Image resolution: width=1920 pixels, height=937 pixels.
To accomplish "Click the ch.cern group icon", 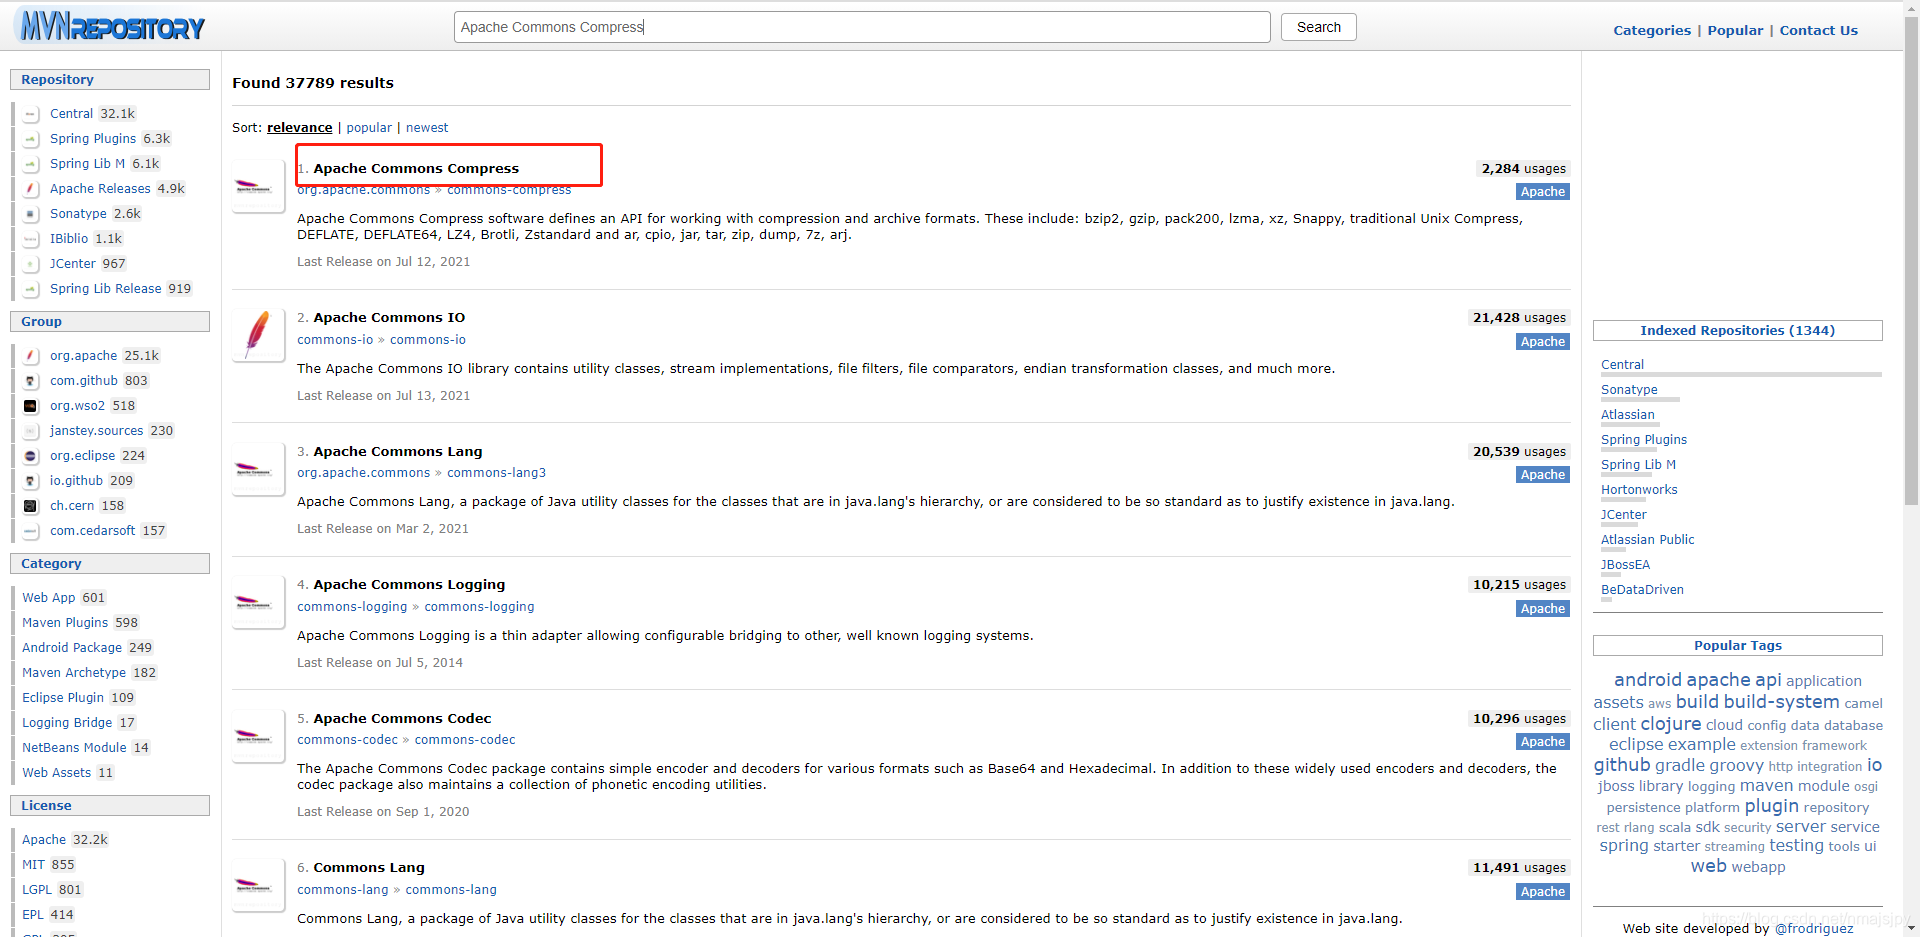I will coord(31,506).
